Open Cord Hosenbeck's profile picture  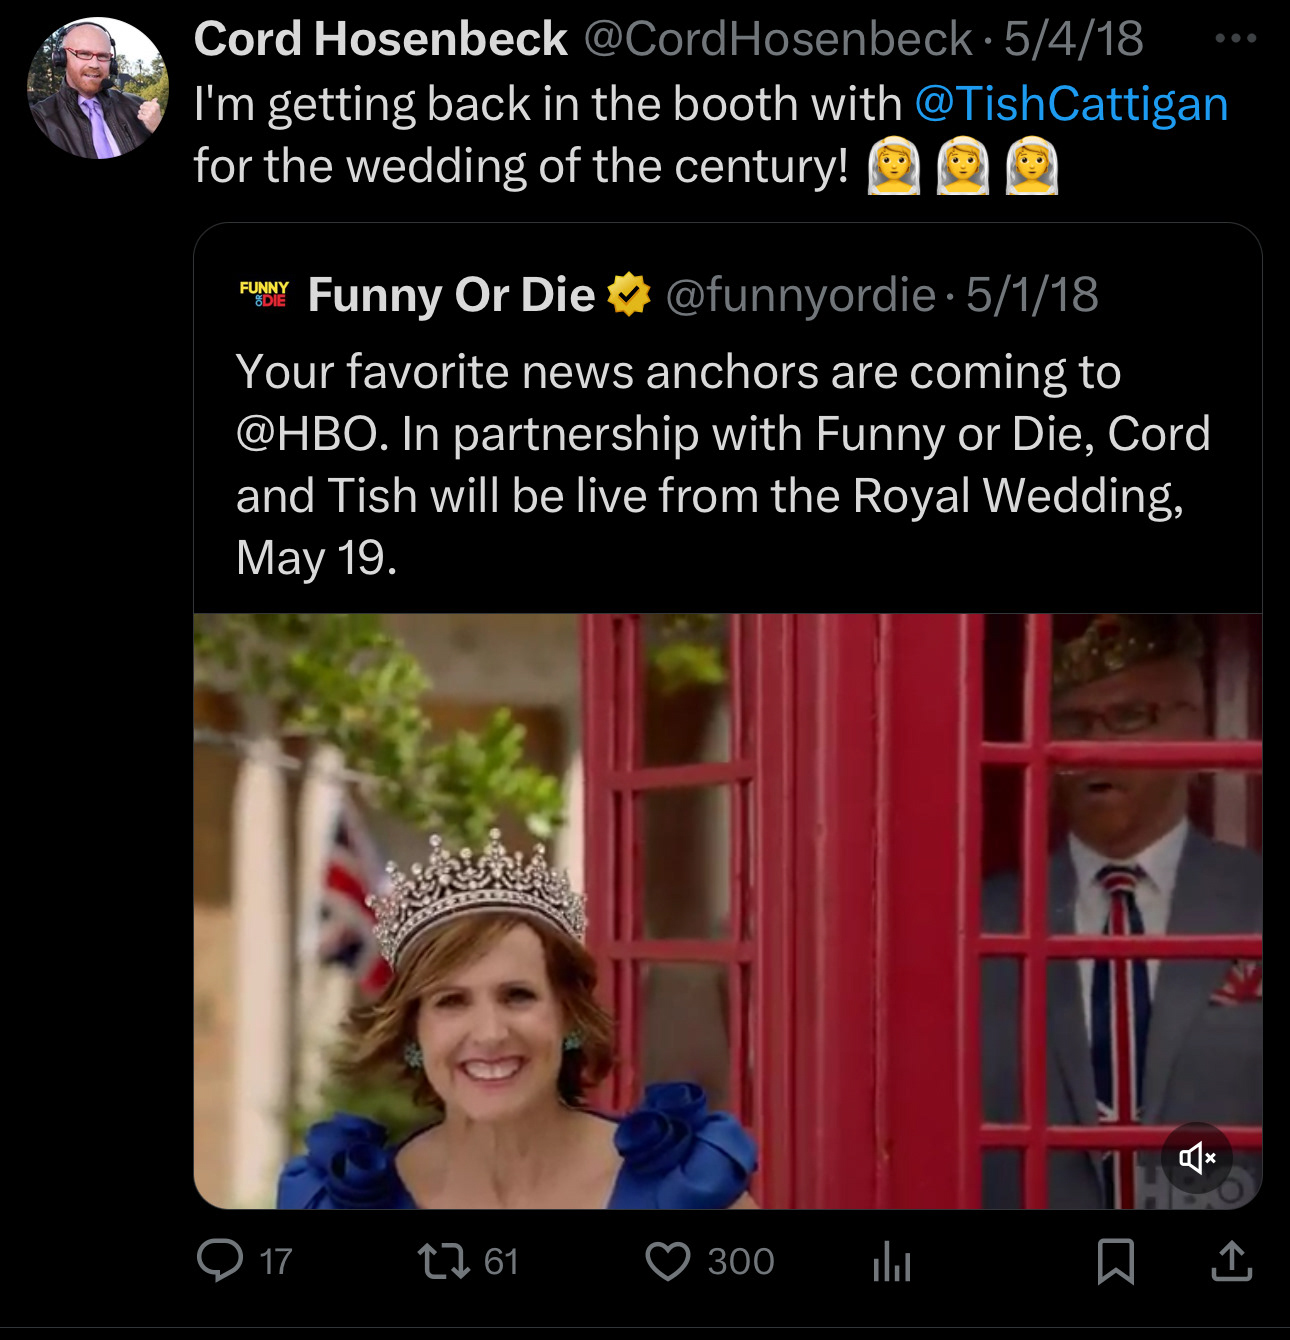[97, 89]
